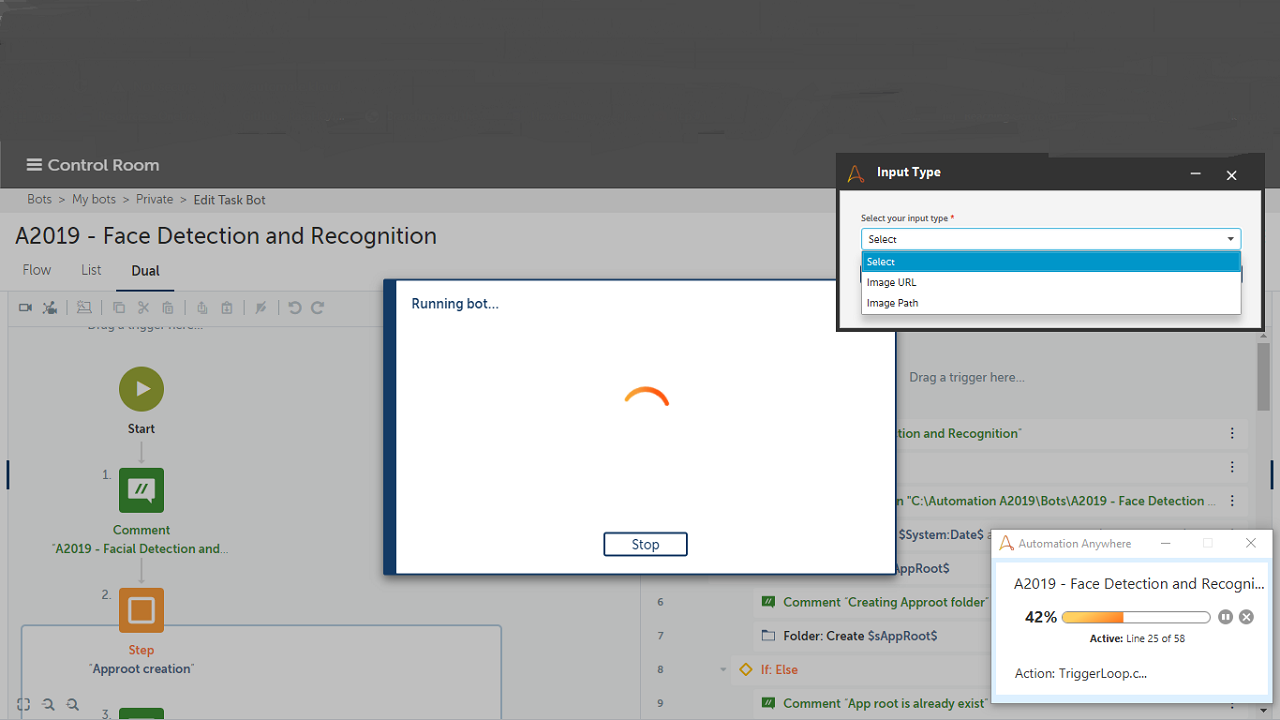Screen dimensions: 1280x720
Task: Open the Control Room hamburger menu
Action: [34, 165]
